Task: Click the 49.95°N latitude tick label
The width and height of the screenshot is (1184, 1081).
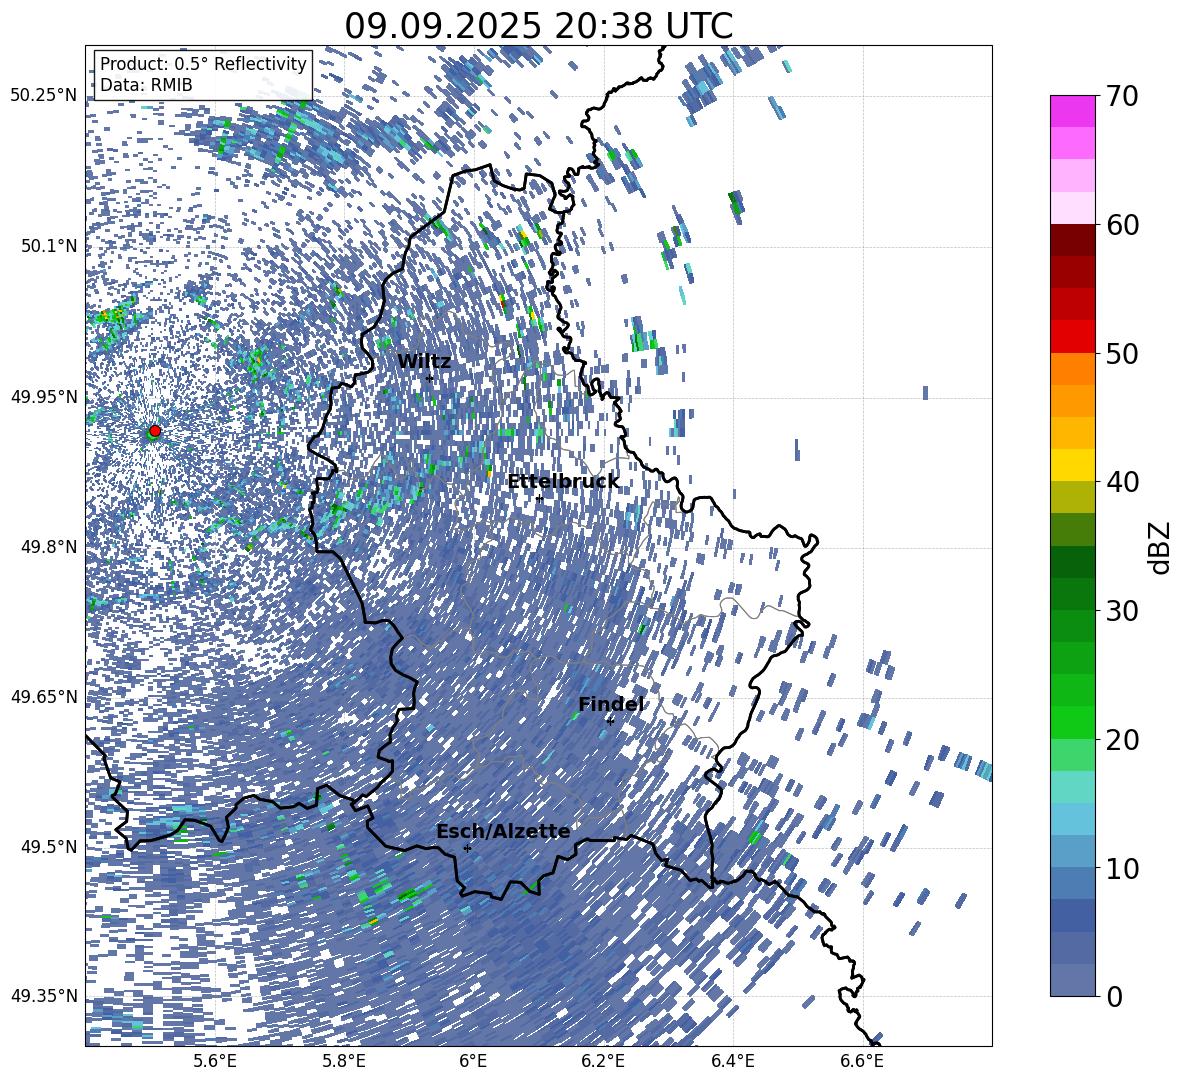Action: click(44, 396)
